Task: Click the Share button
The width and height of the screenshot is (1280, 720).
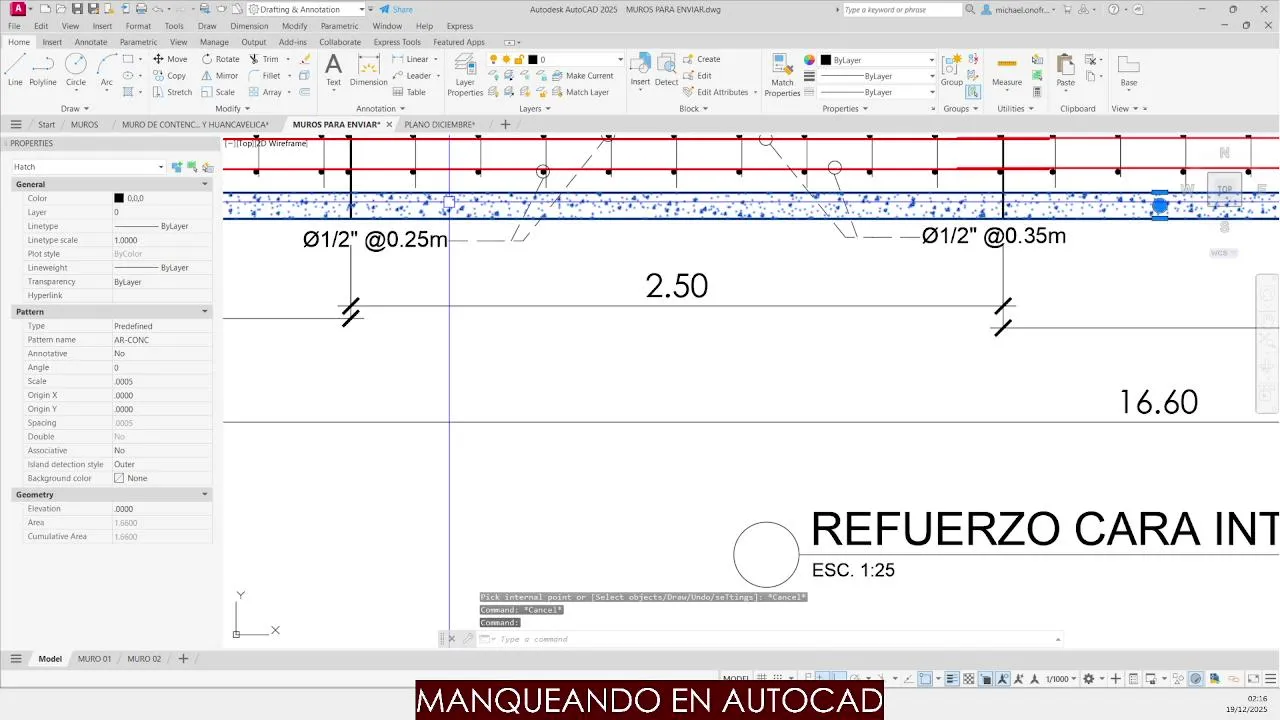Action: tap(396, 9)
